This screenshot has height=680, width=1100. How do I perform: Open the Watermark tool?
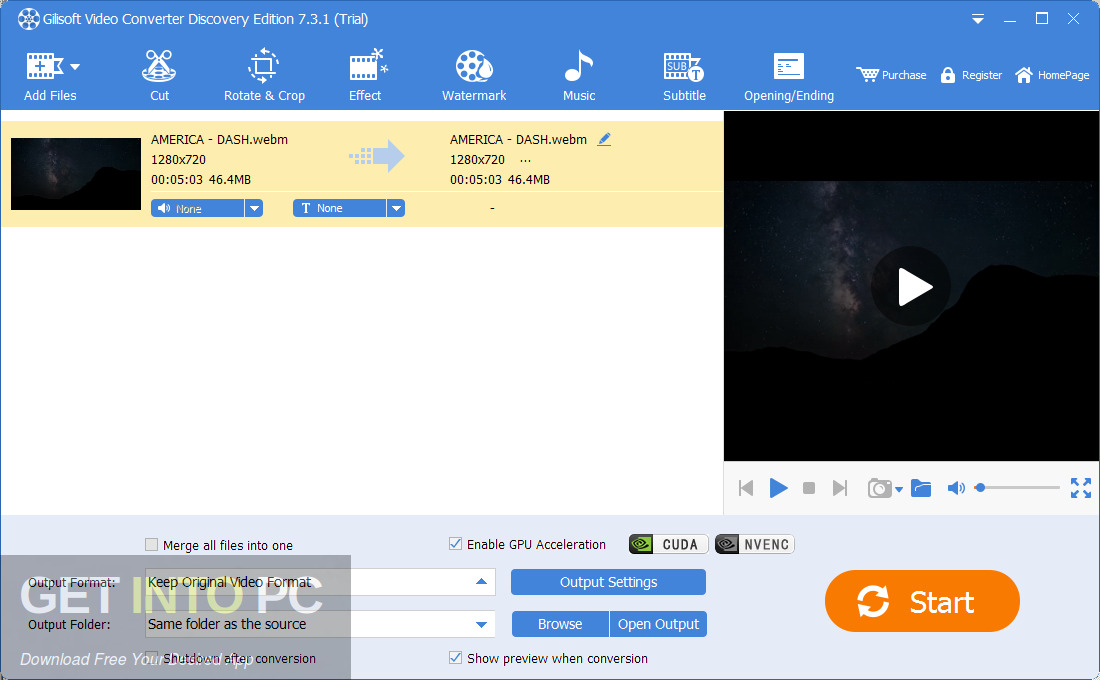tap(474, 76)
